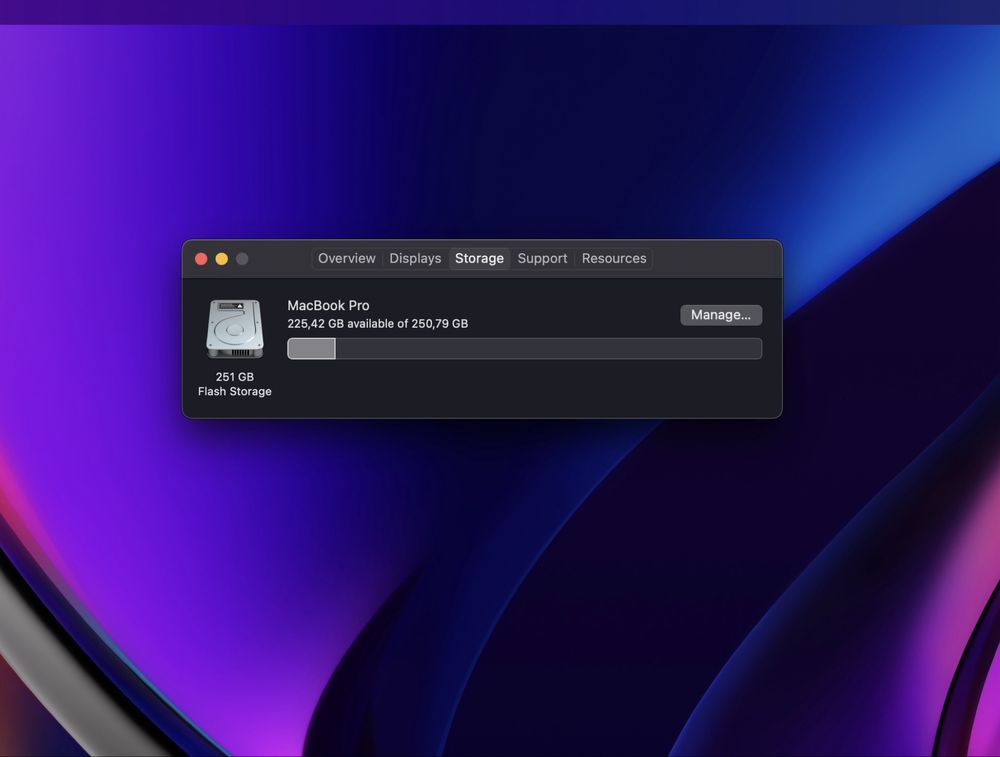This screenshot has width=1000, height=757.
Task: Click the '251 GB' capacity label
Action: click(235, 377)
